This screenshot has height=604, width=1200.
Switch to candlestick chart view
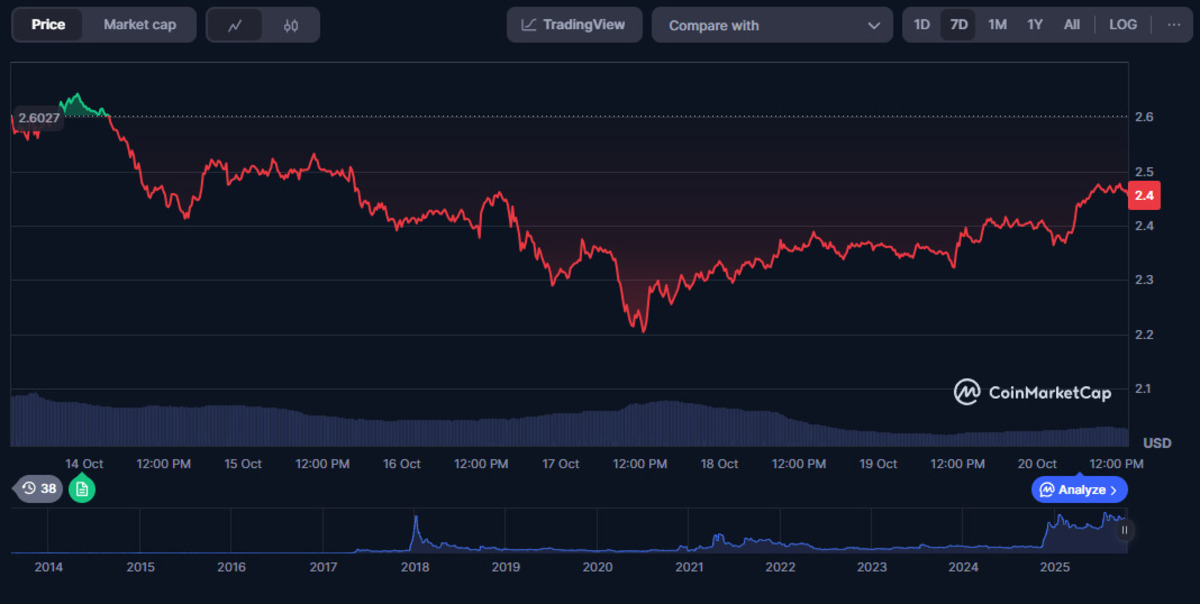coord(291,25)
